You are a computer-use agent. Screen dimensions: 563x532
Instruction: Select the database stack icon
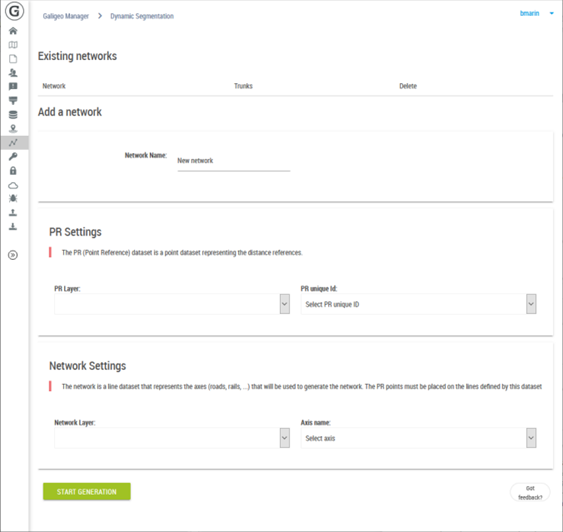(x=13, y=115)
